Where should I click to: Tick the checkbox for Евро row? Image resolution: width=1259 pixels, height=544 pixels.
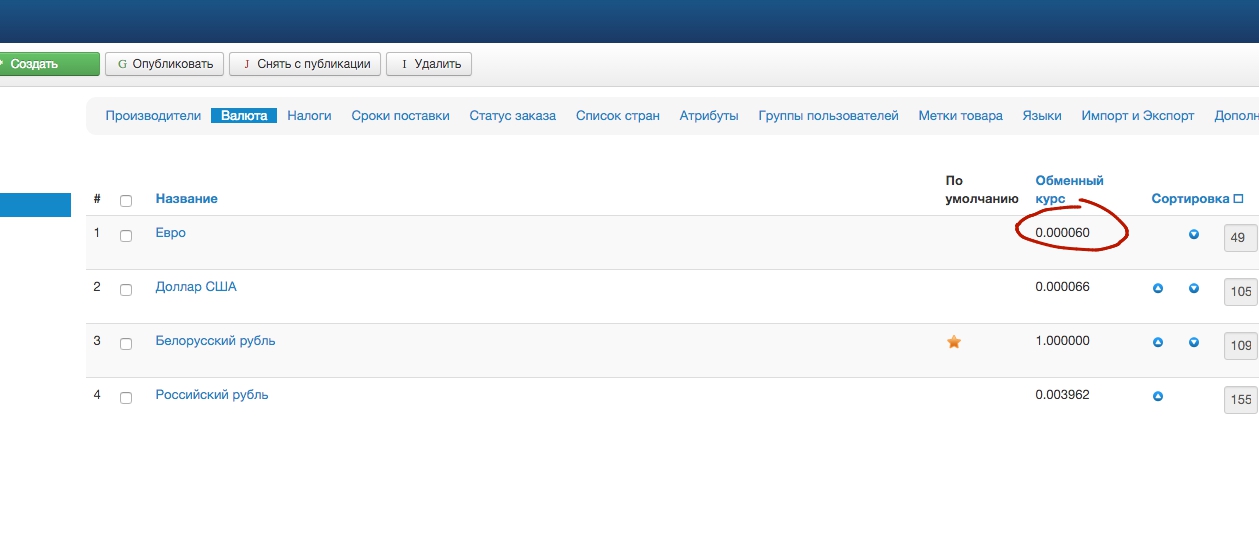[126, 236]
